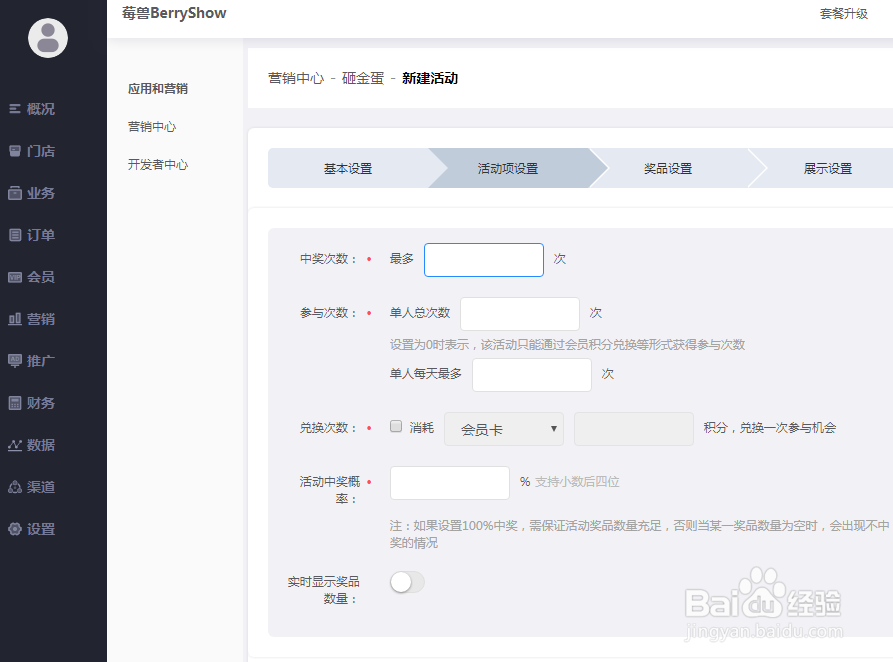
Task: Click the 套餐升级 link
Action: pyautogui.click(x=843, y=14)
